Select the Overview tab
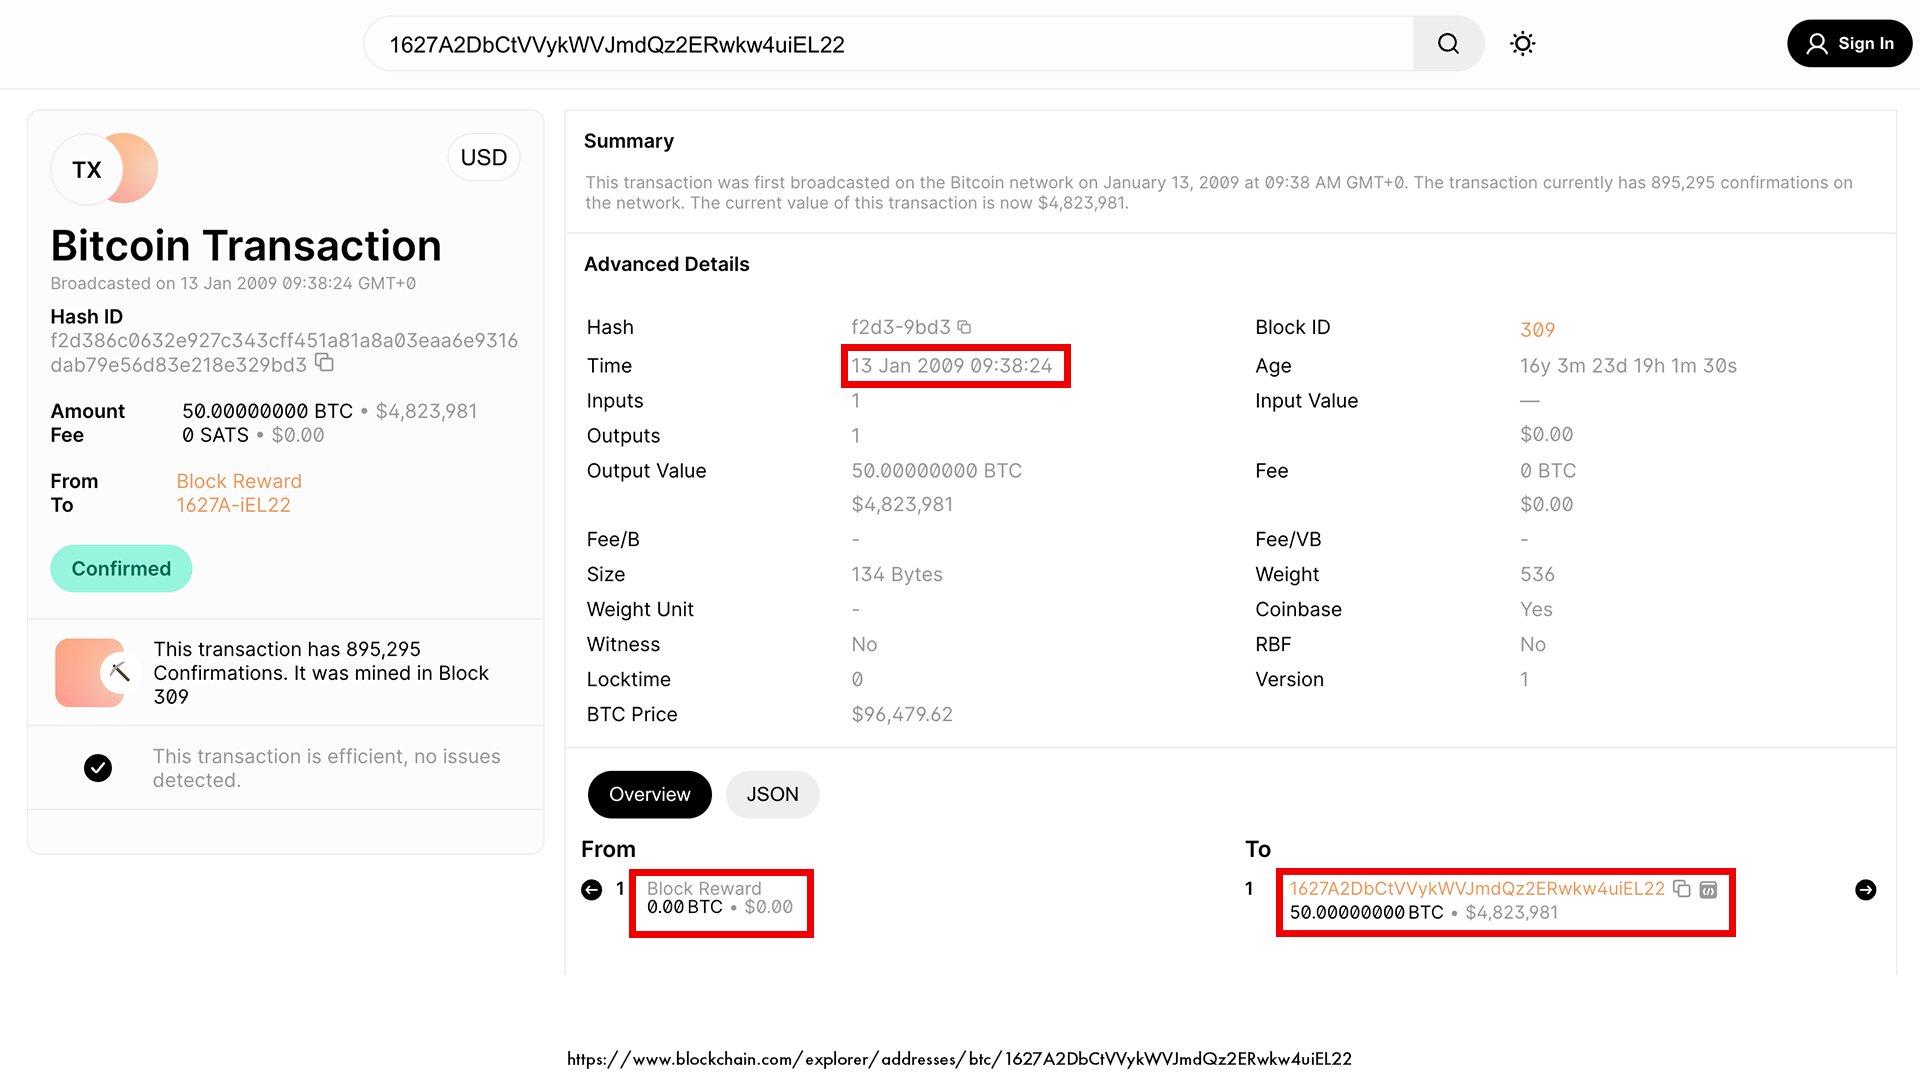Viewport: 1920px width, 1080px height. (649, 795)
